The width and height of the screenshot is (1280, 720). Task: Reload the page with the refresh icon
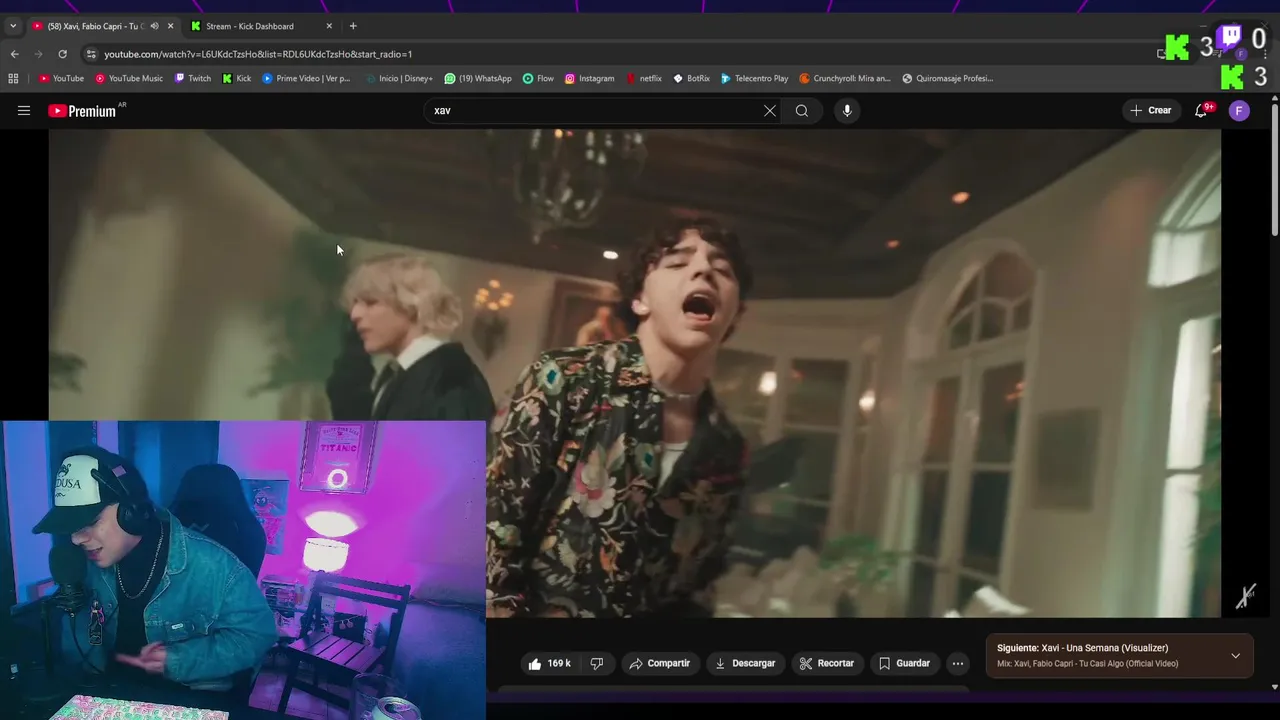click(x=62, y=54)
